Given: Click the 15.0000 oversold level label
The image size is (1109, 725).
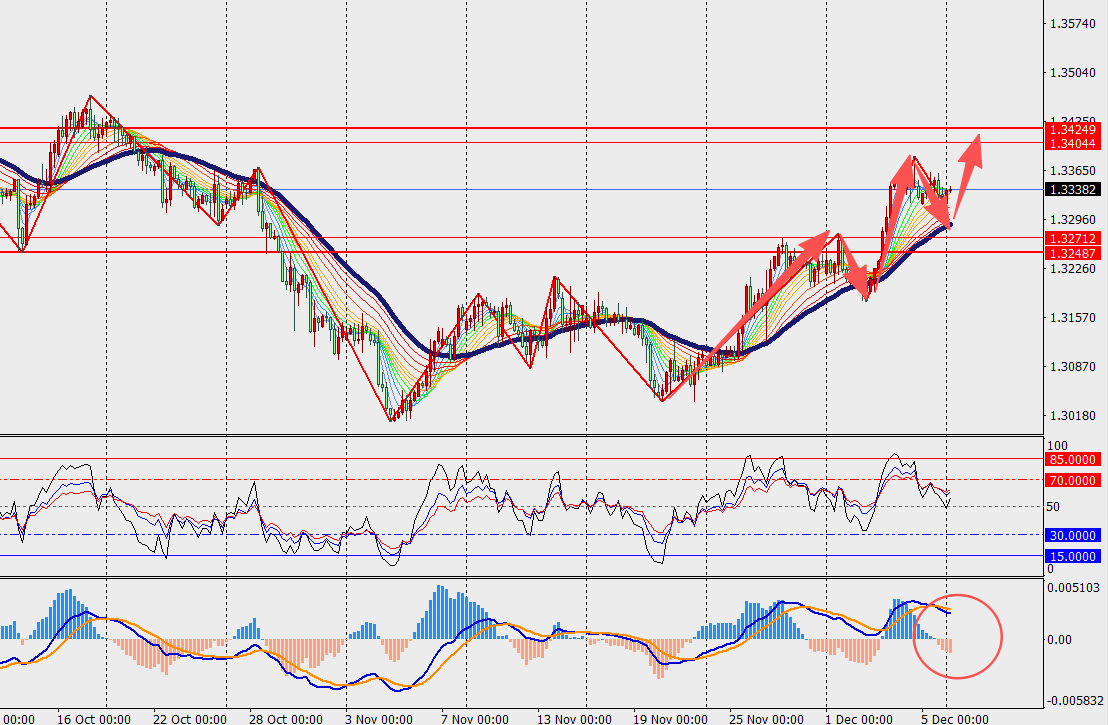Looking at the screenshot, I should point(1072,556).
